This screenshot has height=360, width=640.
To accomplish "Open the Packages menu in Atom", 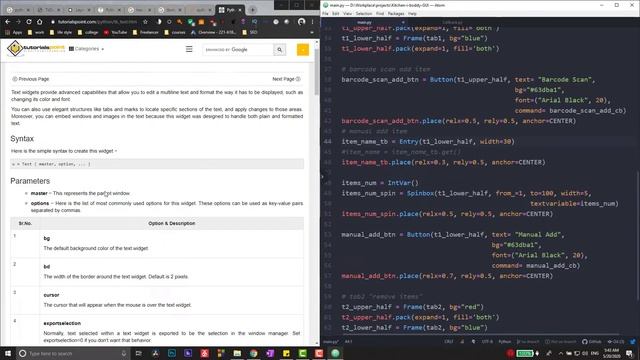I will click(396, 13).
